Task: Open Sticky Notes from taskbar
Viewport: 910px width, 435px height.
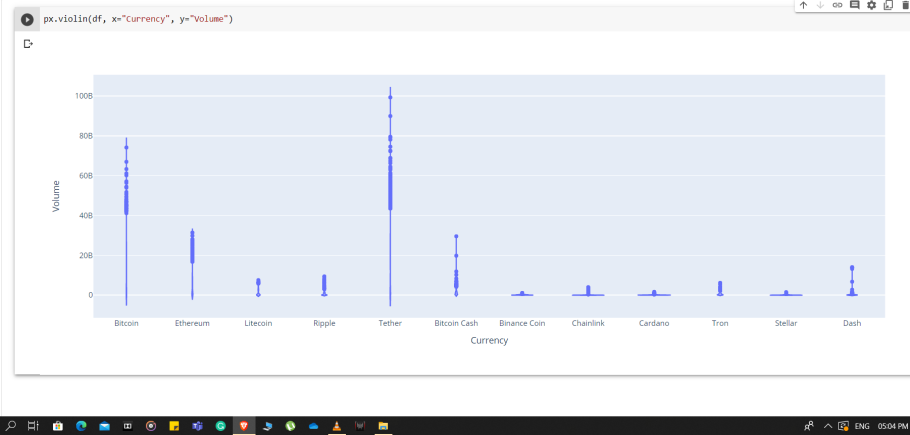Action: click(x=174, y=426)
